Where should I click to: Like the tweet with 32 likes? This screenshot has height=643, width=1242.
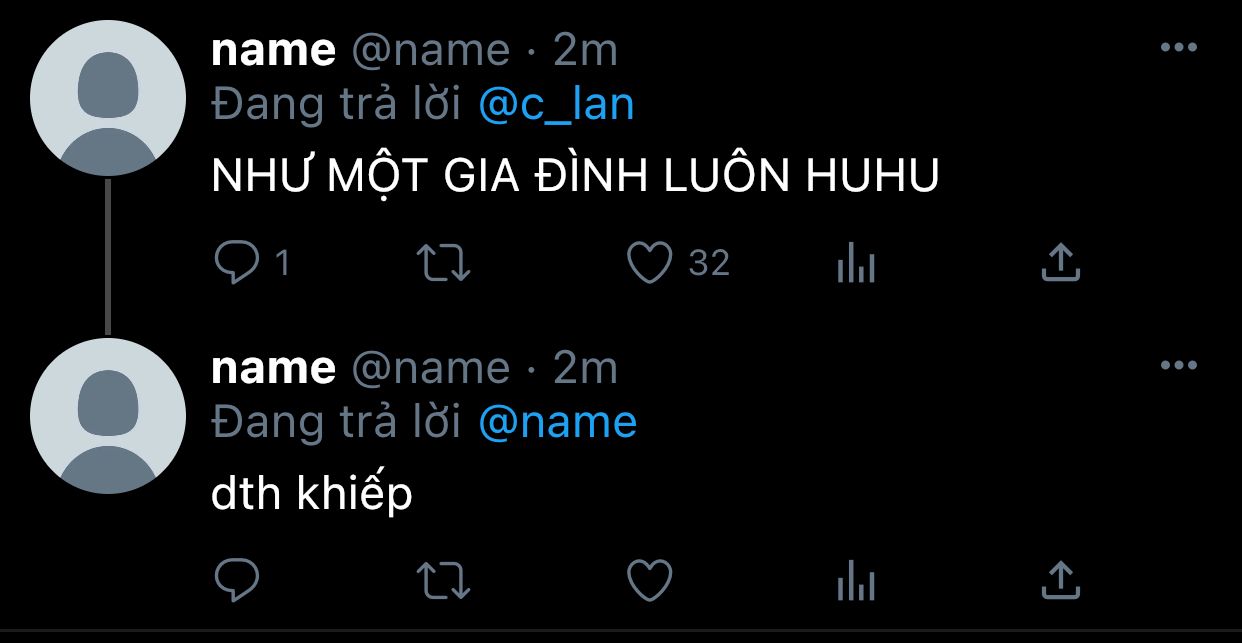click(x=649, y=263)
